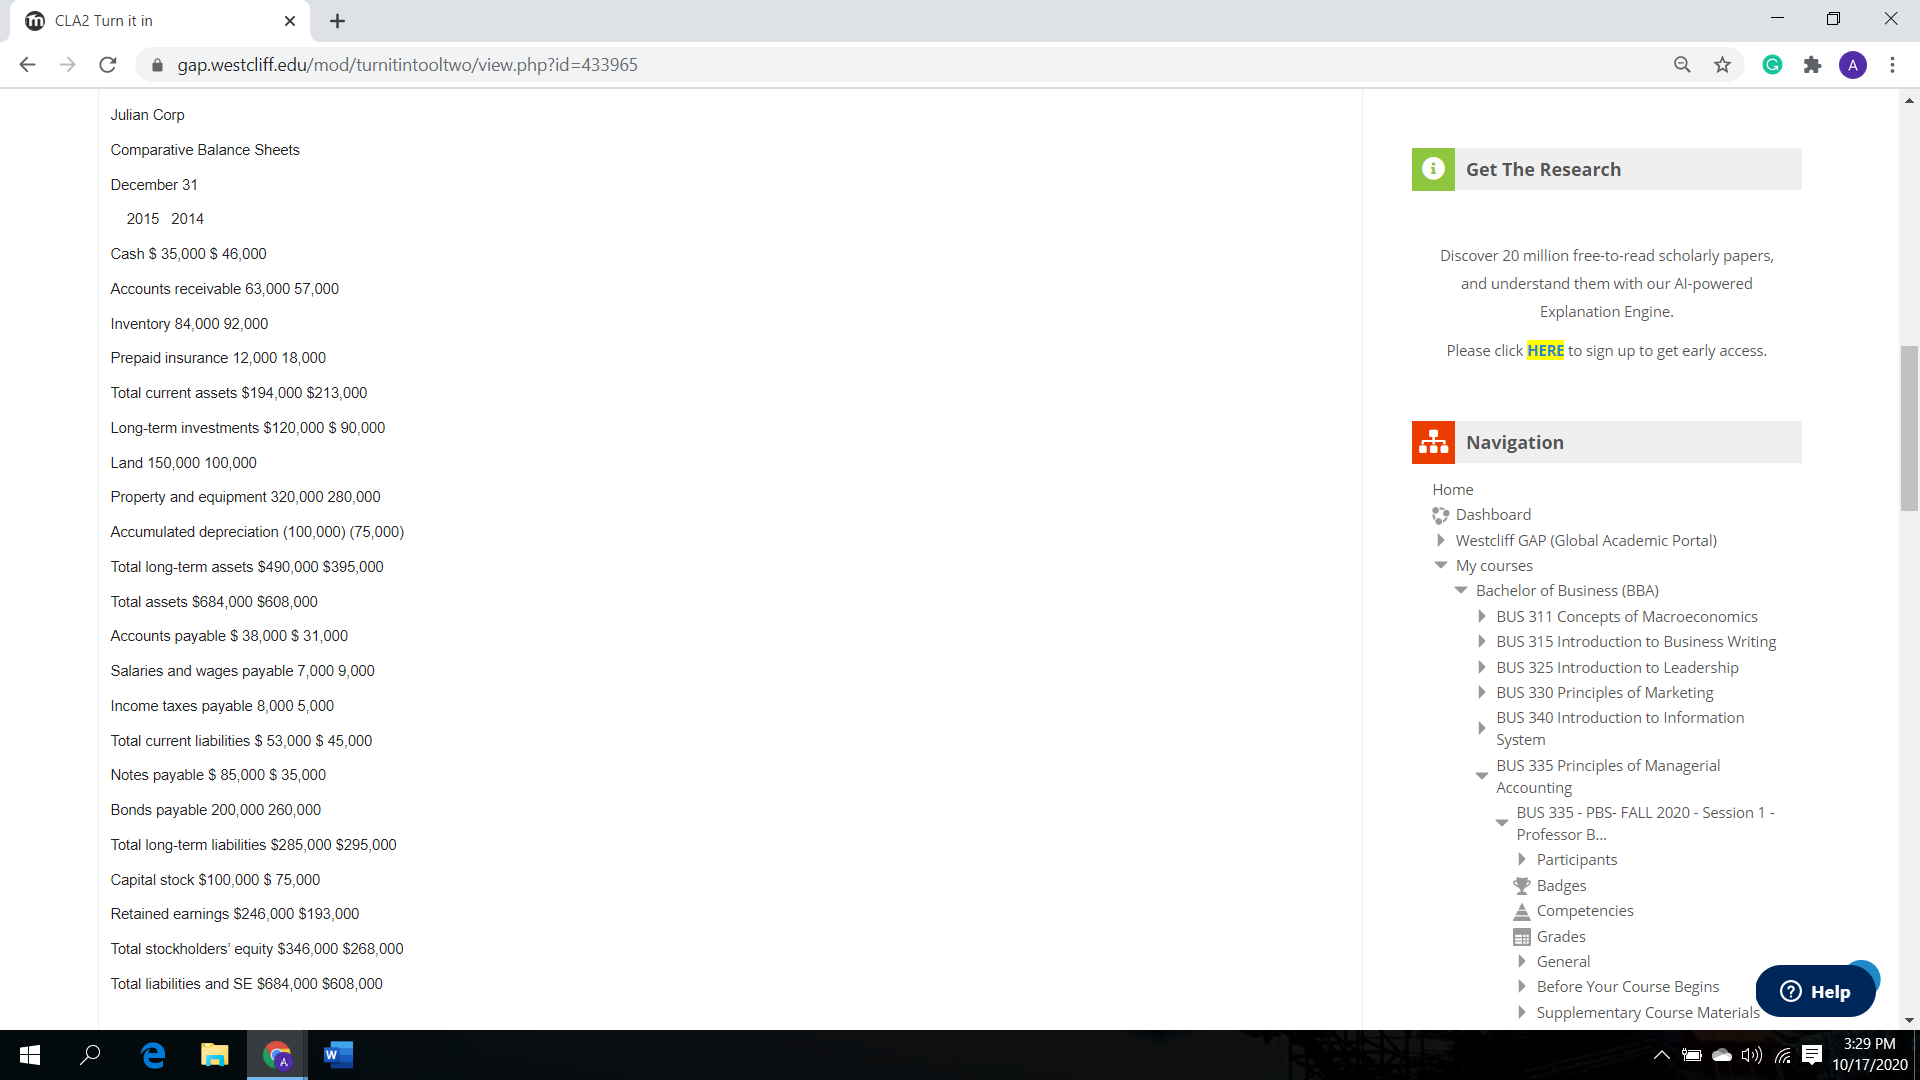Screen dimensions: 1920x1080
Task: Bookmark page with the star icon
Action: 1722,65
